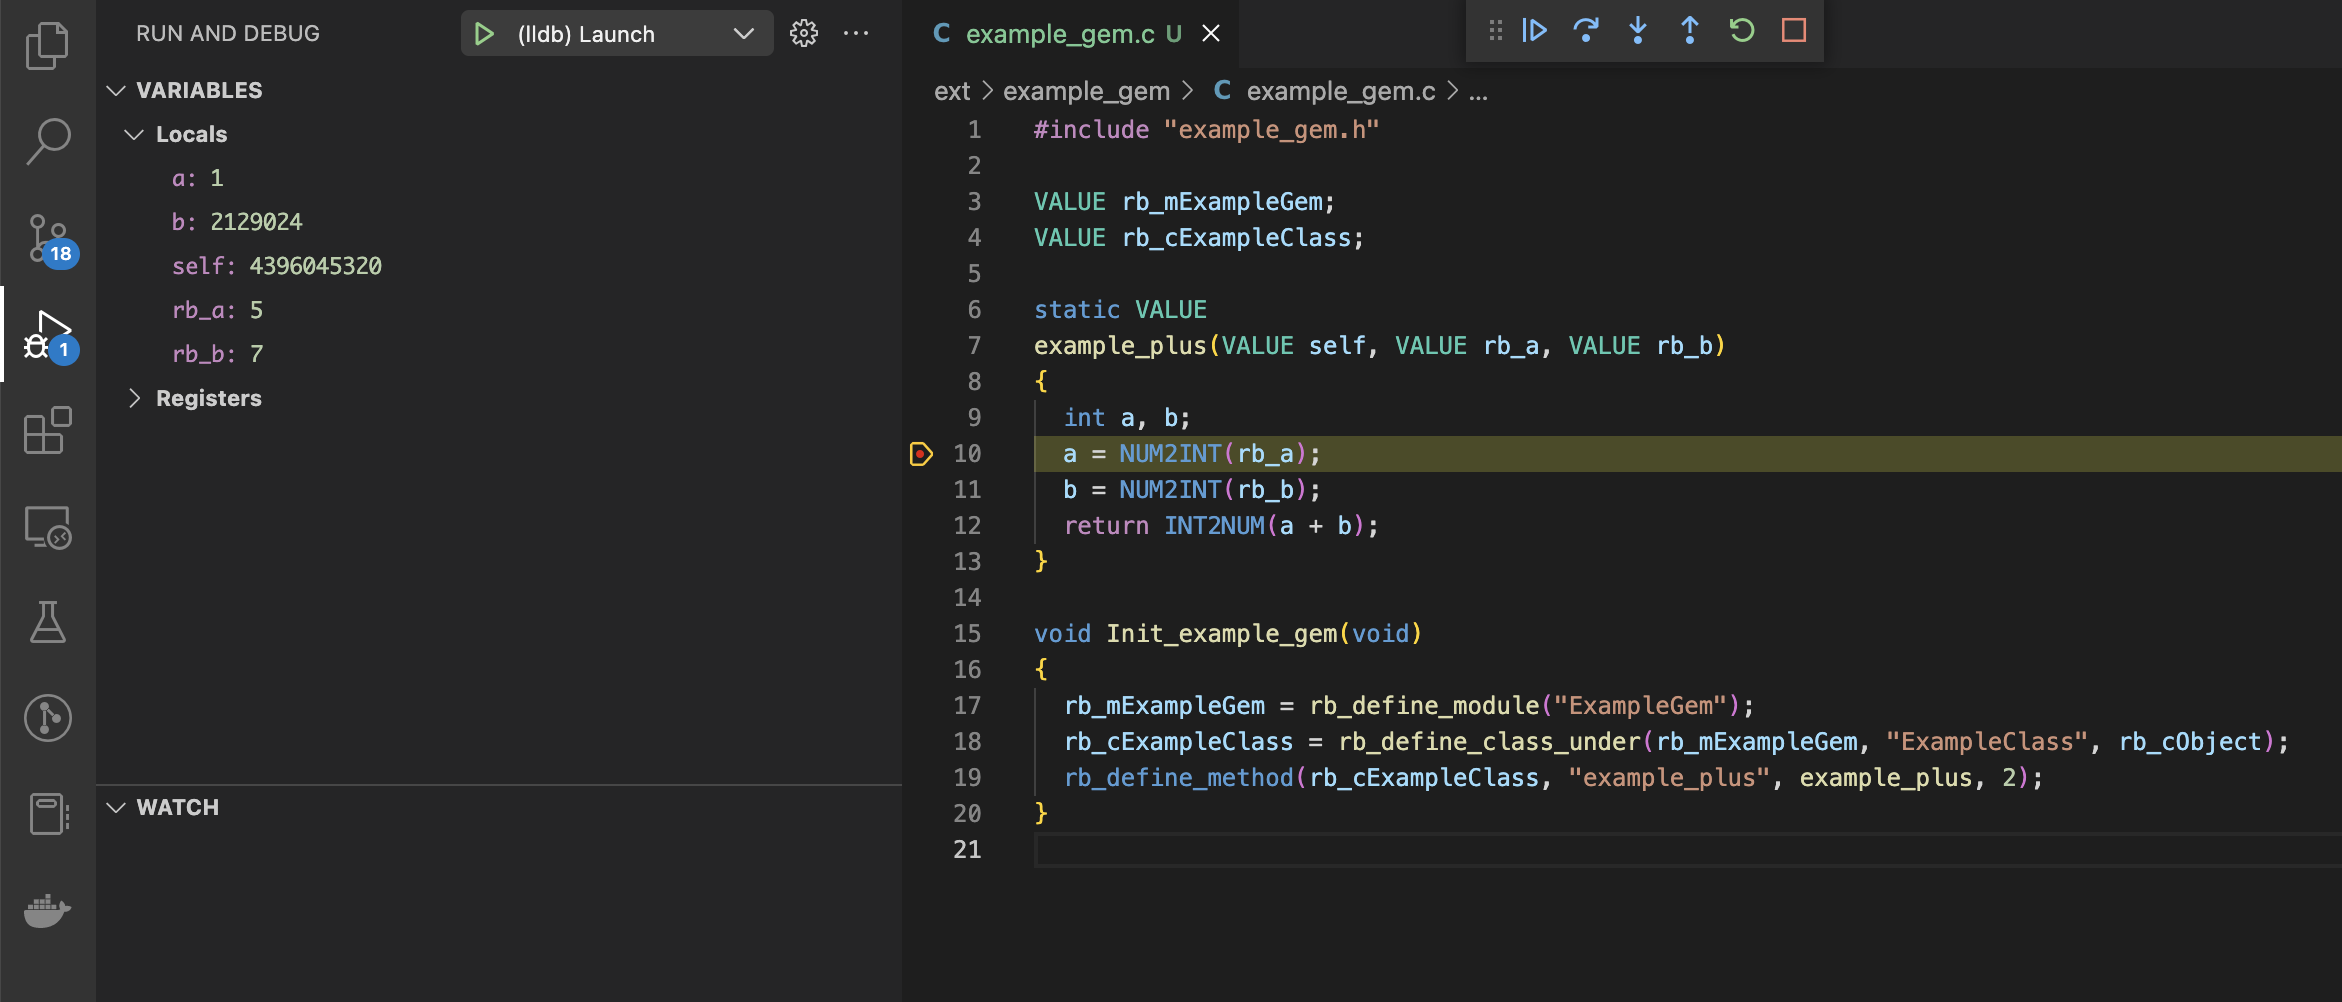Collapse the WATCH section

(116, 807)
